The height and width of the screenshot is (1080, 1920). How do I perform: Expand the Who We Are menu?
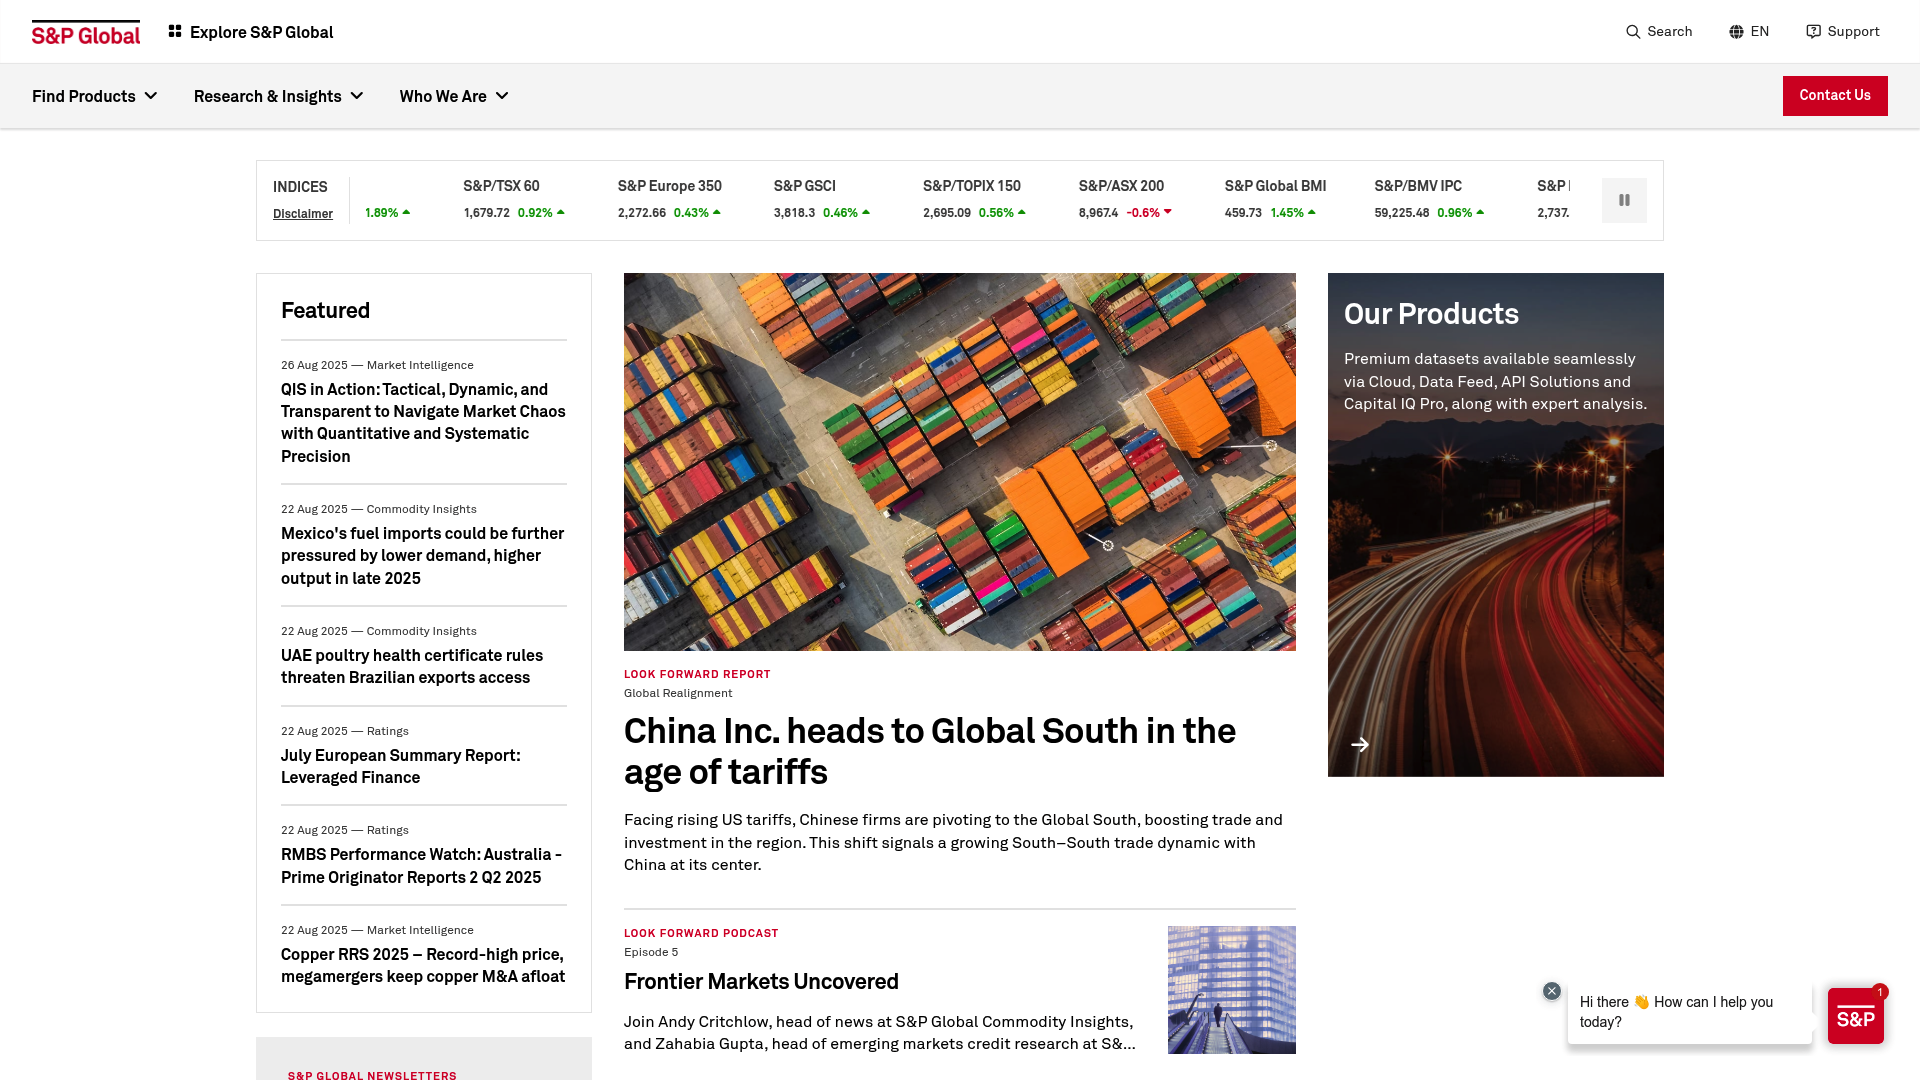tap(454, 96)
